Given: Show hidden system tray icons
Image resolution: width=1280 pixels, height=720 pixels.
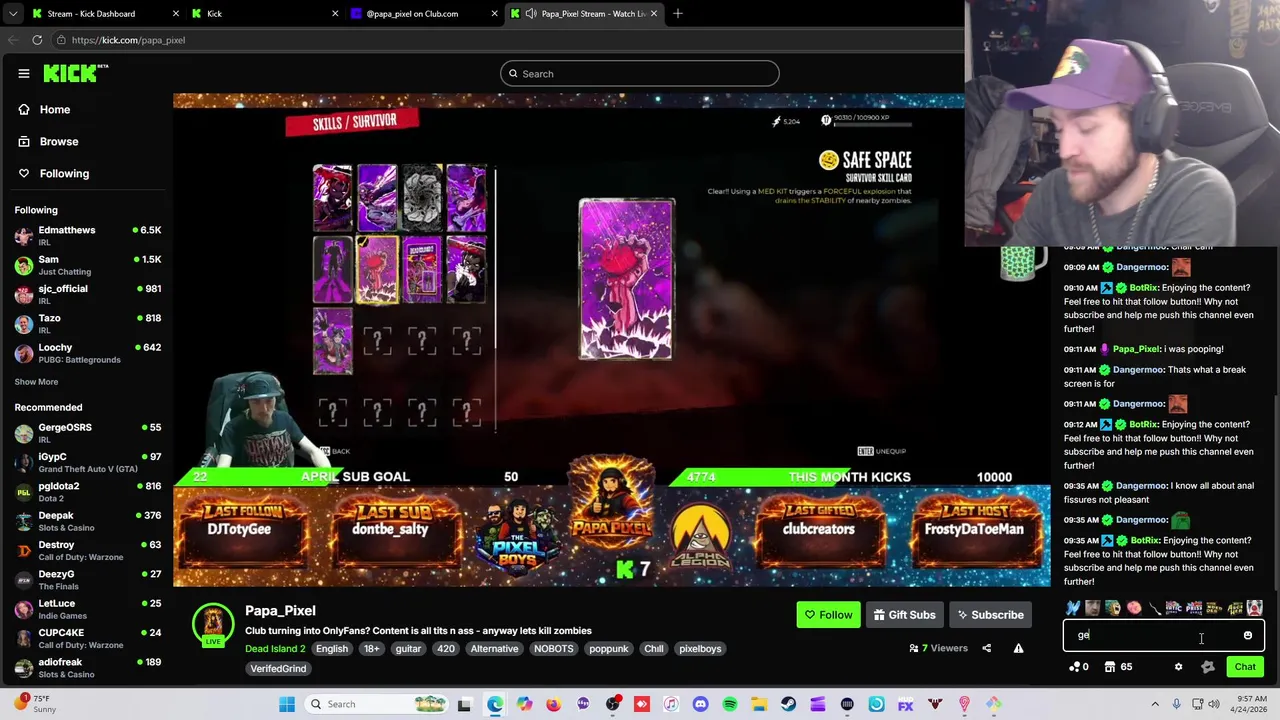Looking at the screenshot, I should [x=1155, y=704].
